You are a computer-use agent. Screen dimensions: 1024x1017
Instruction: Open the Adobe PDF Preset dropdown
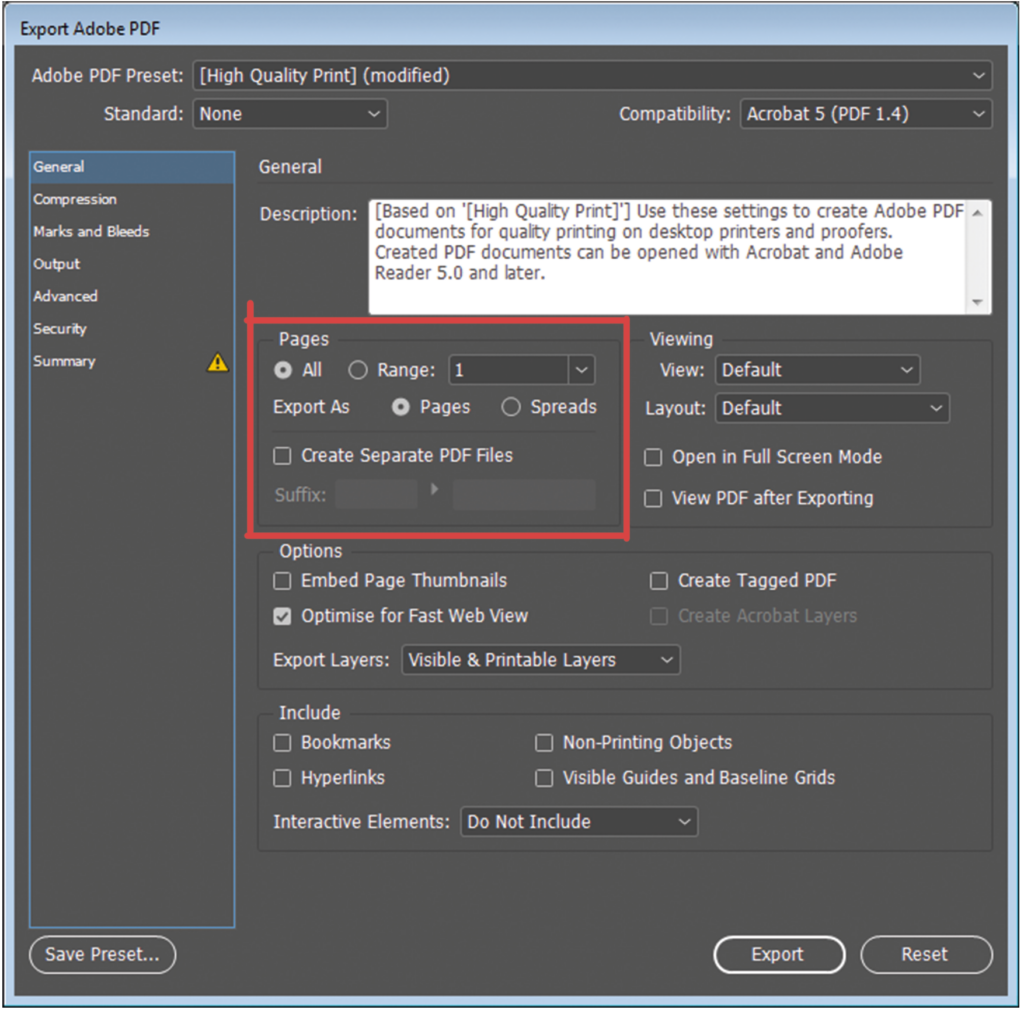[x=592, y=76]
